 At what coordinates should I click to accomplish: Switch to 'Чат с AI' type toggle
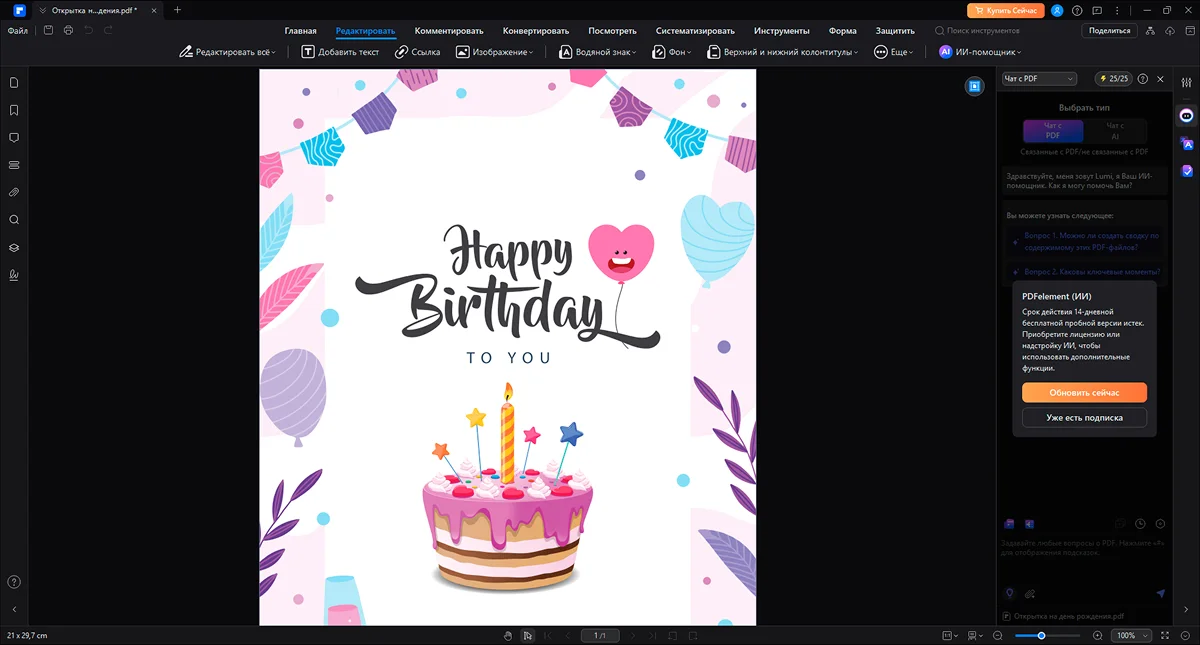click(1114, 131)
